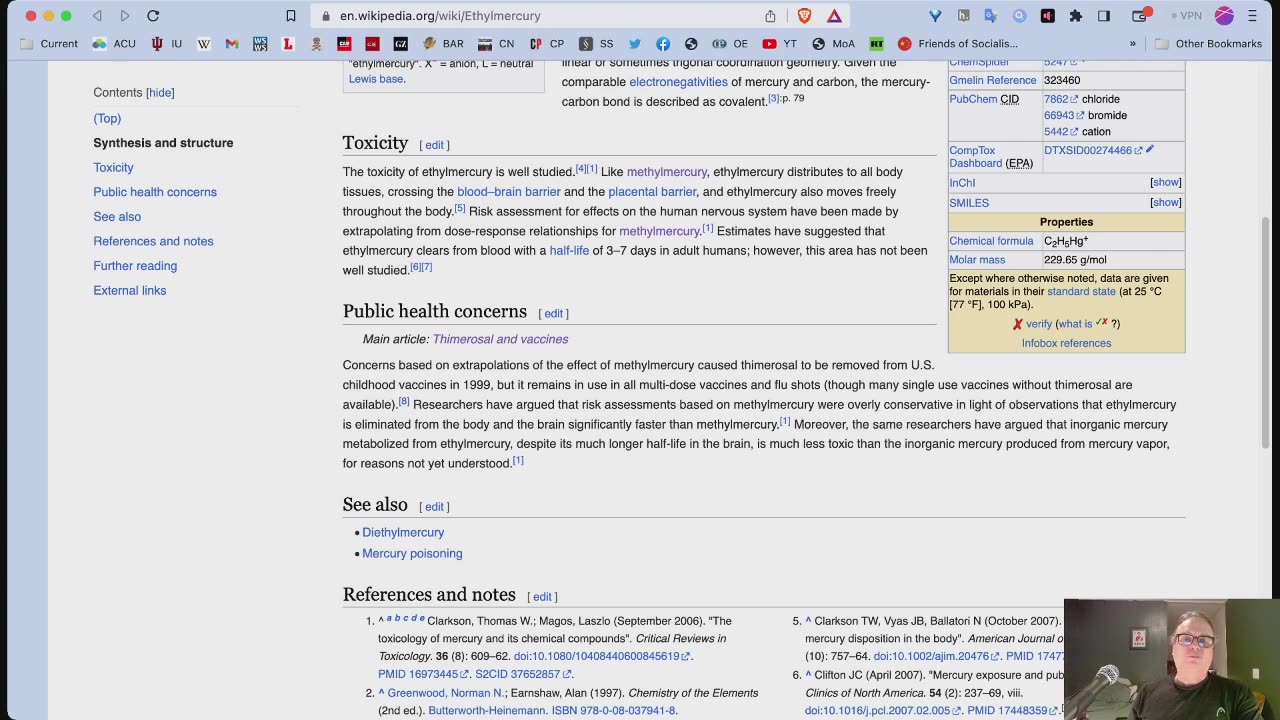Open the green RT bookmark icon
Screen dimensions: 1280x720
click(877, 44)
